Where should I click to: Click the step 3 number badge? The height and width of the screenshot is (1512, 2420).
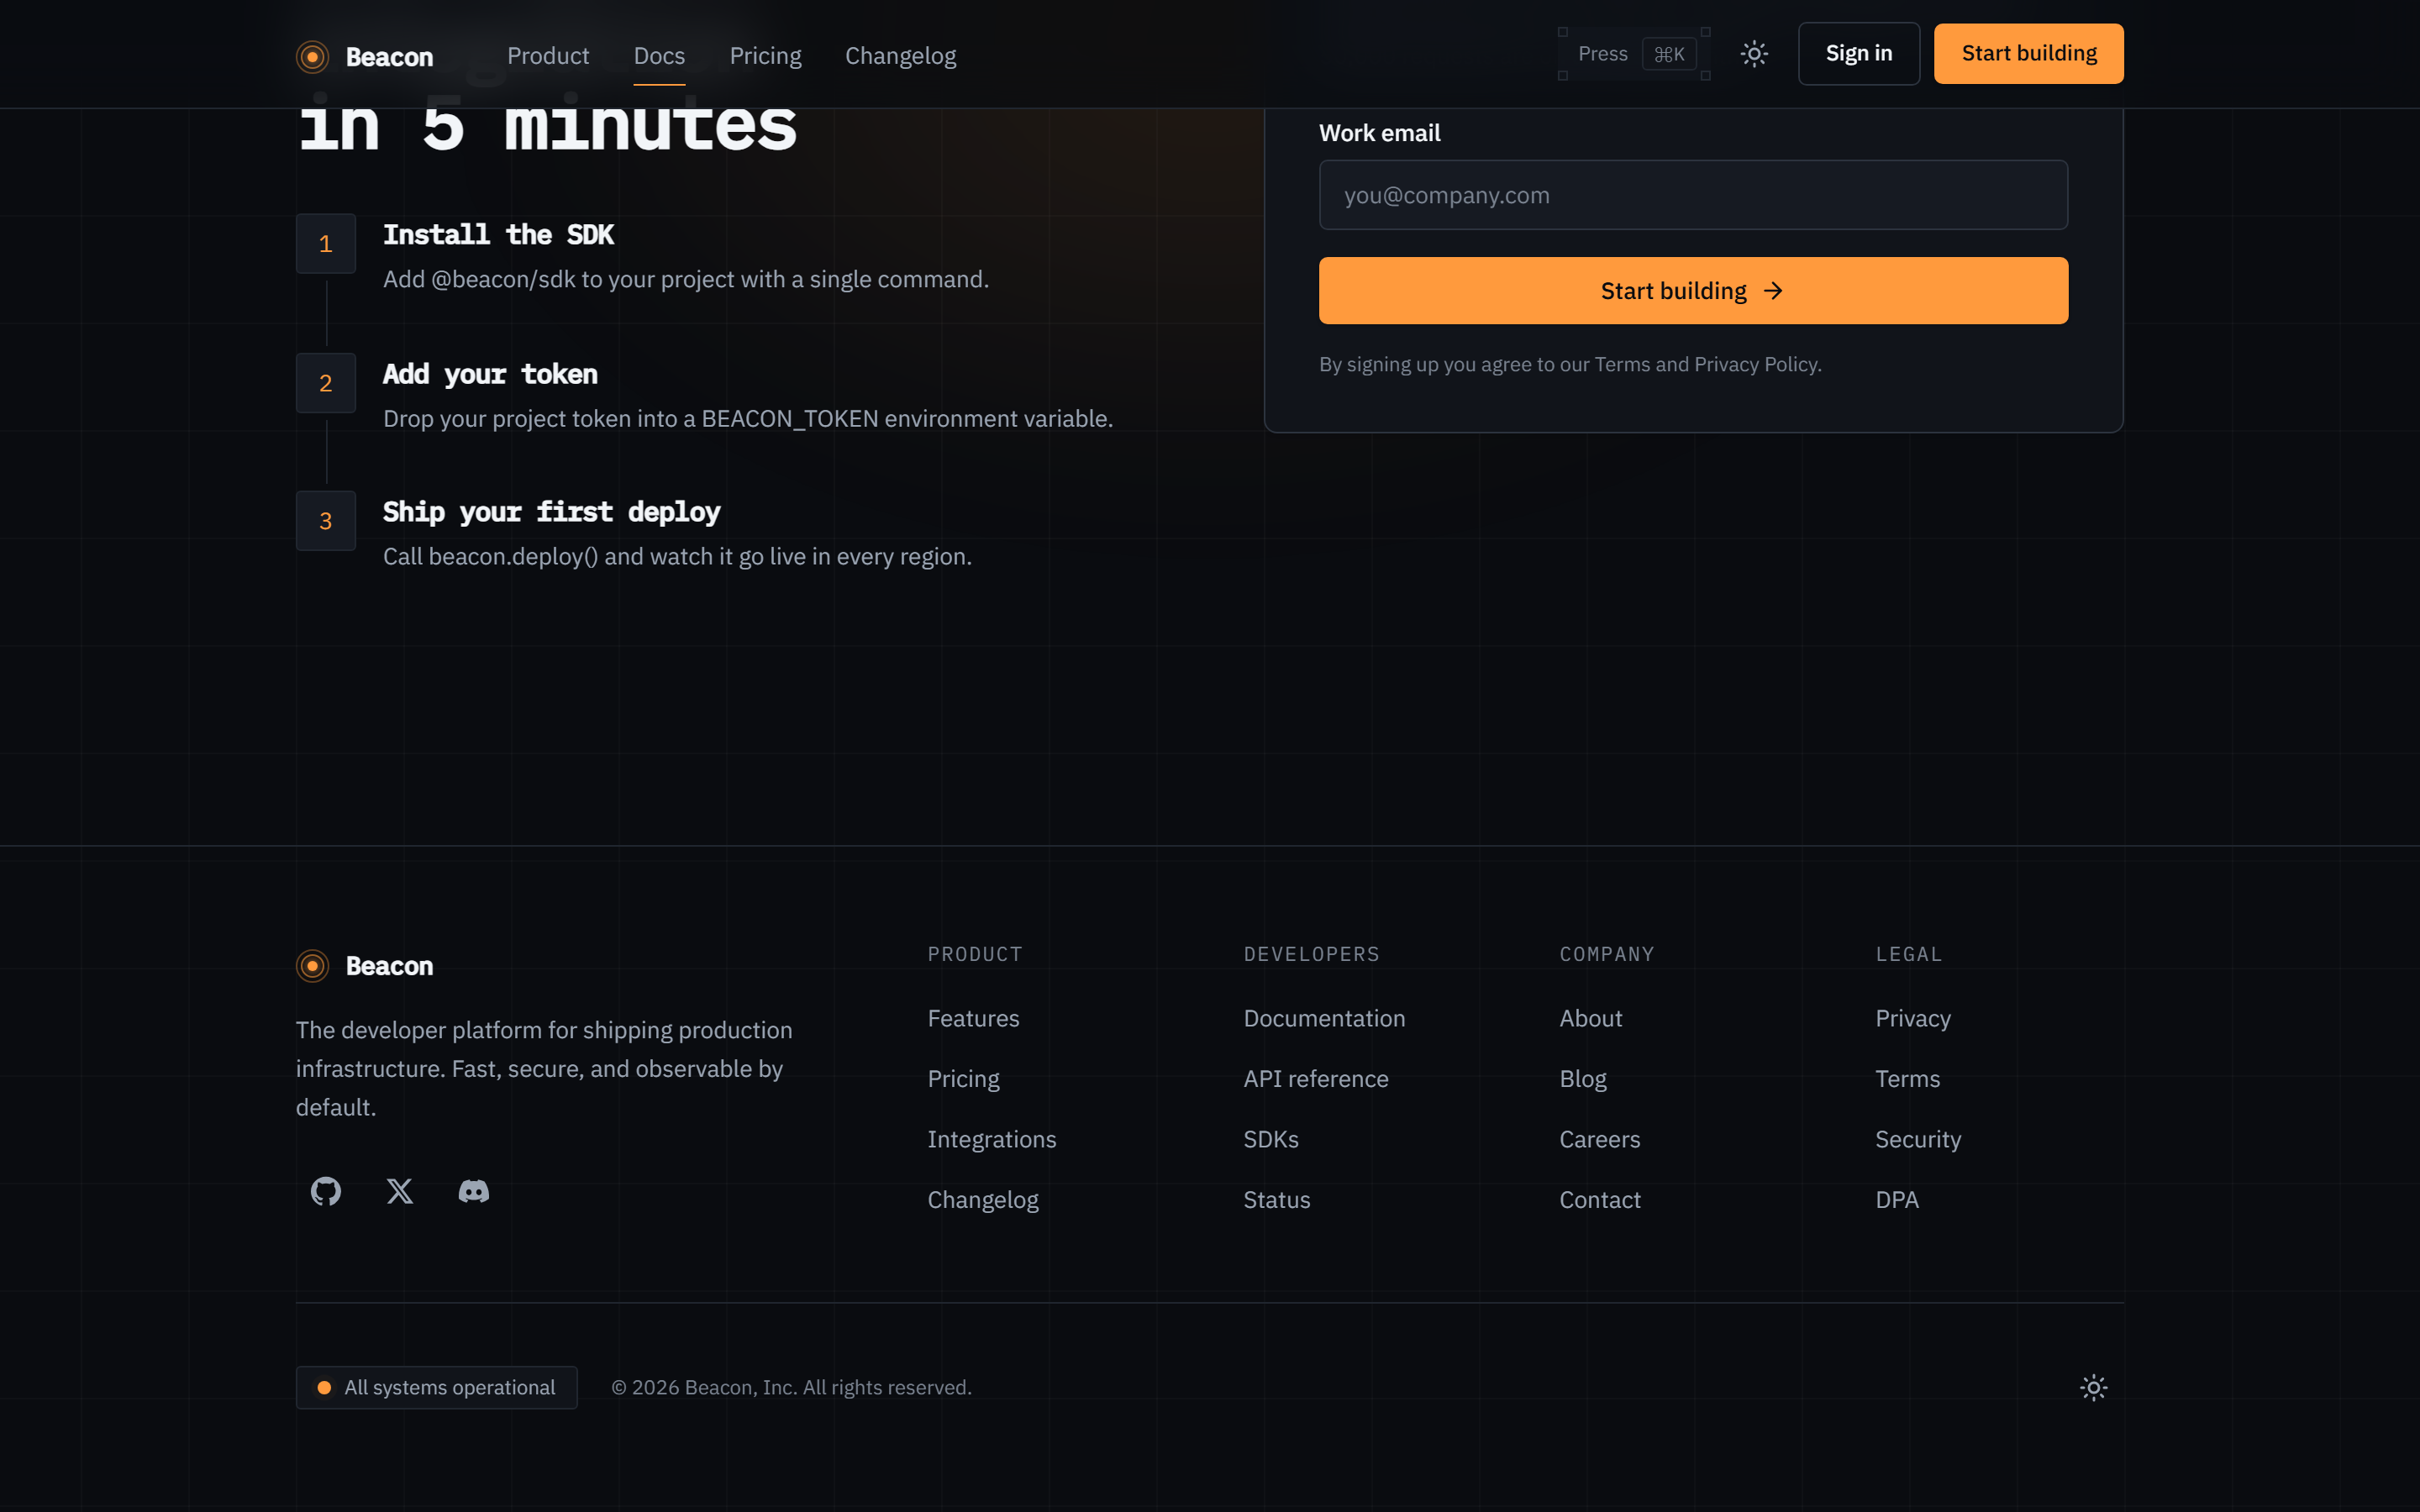pos(326,521)
